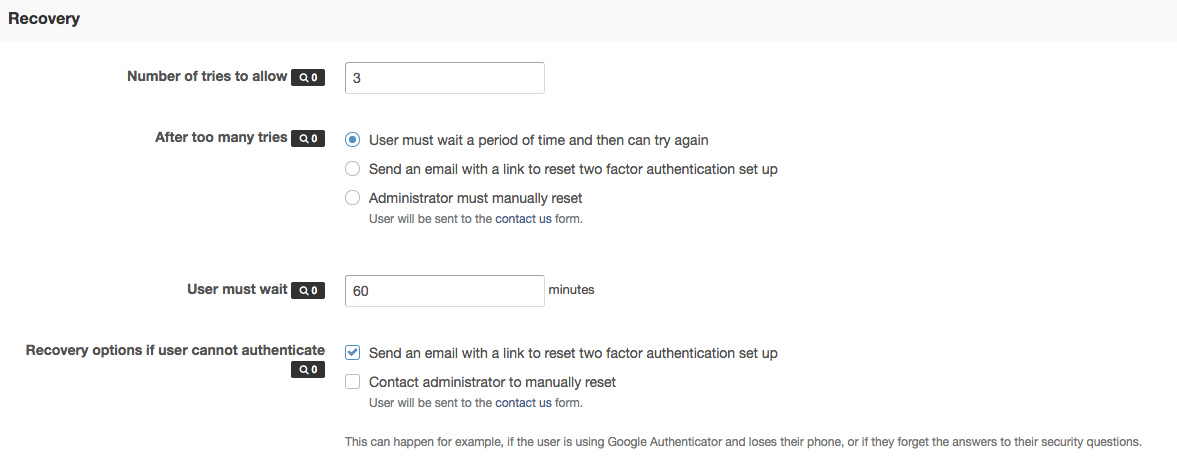Click search badge beside After too many tries
Viewport: 1177px width, 458px height.
[x=308, y=139]
